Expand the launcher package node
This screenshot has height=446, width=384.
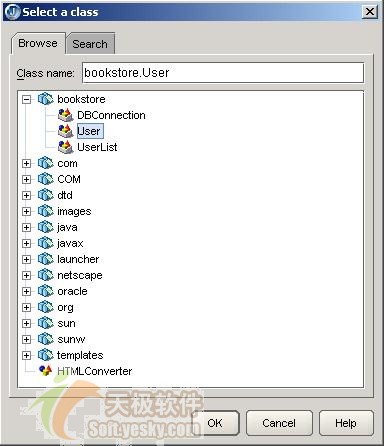(x=26, y=259)
